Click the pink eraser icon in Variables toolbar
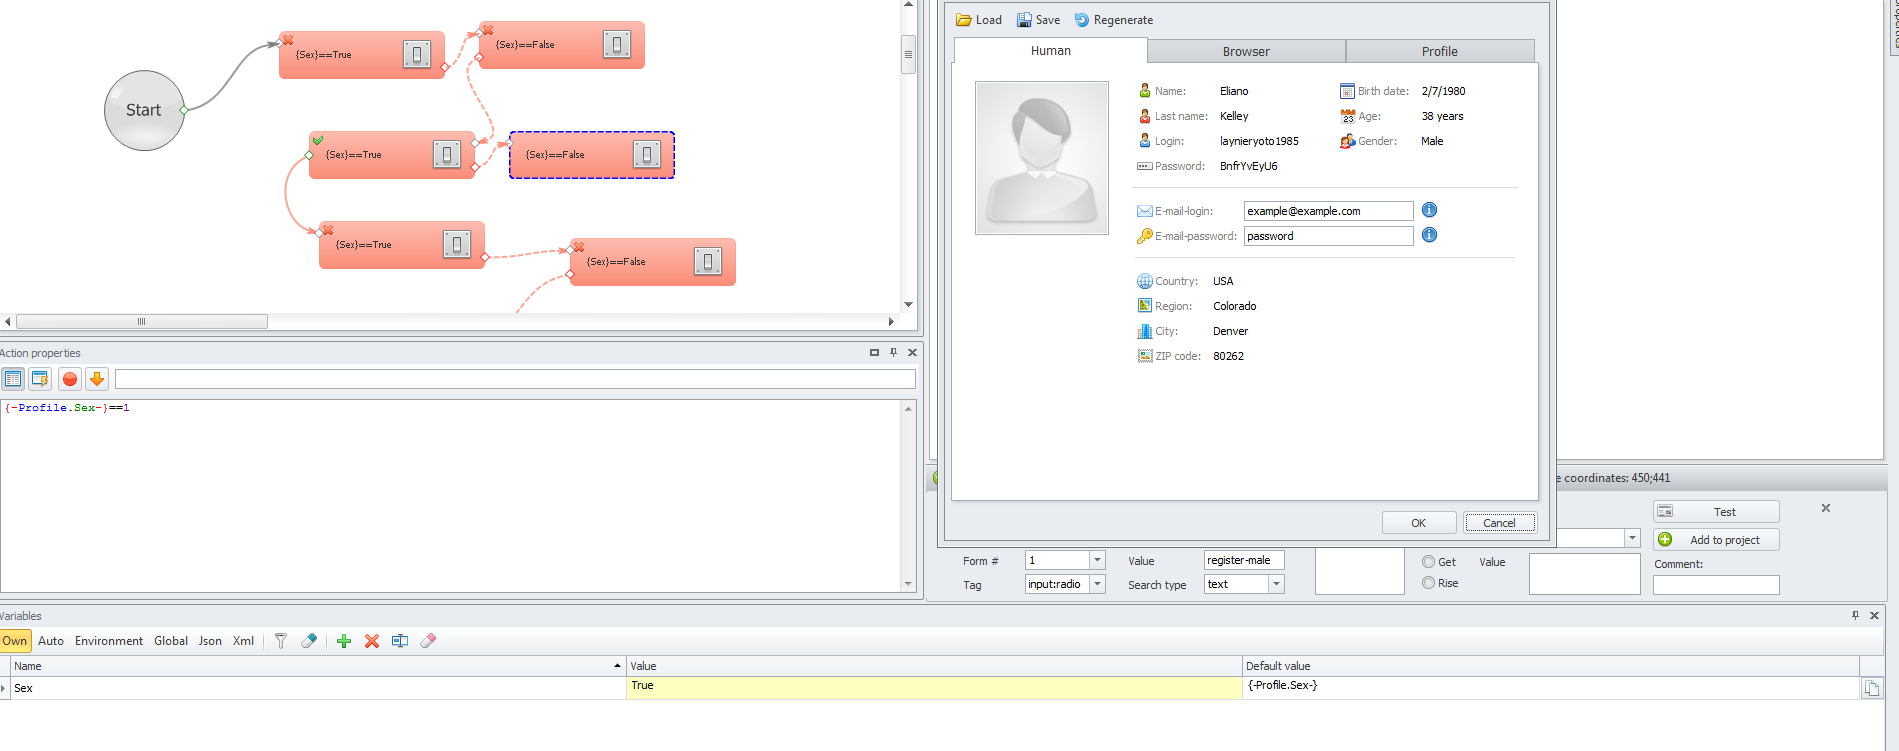 click(428, 641)
